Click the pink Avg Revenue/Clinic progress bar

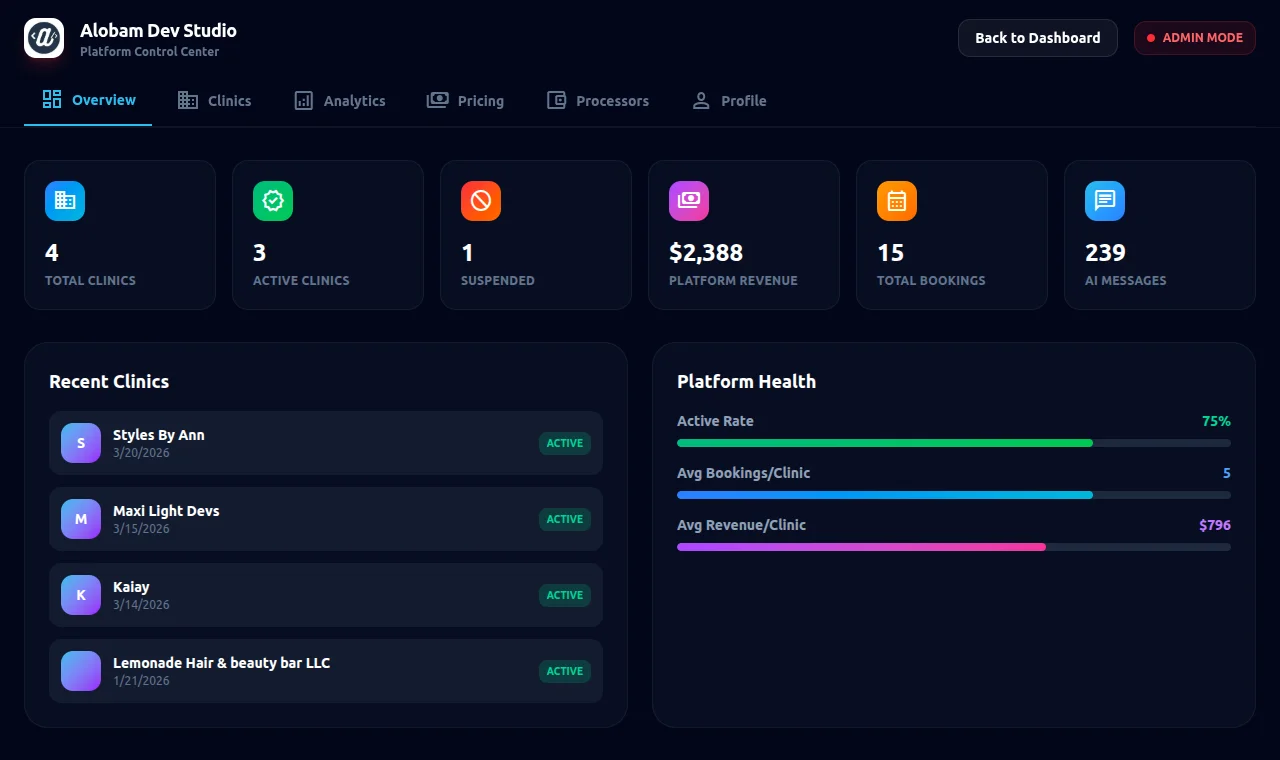pyautogui.click(x=861, y=547)
